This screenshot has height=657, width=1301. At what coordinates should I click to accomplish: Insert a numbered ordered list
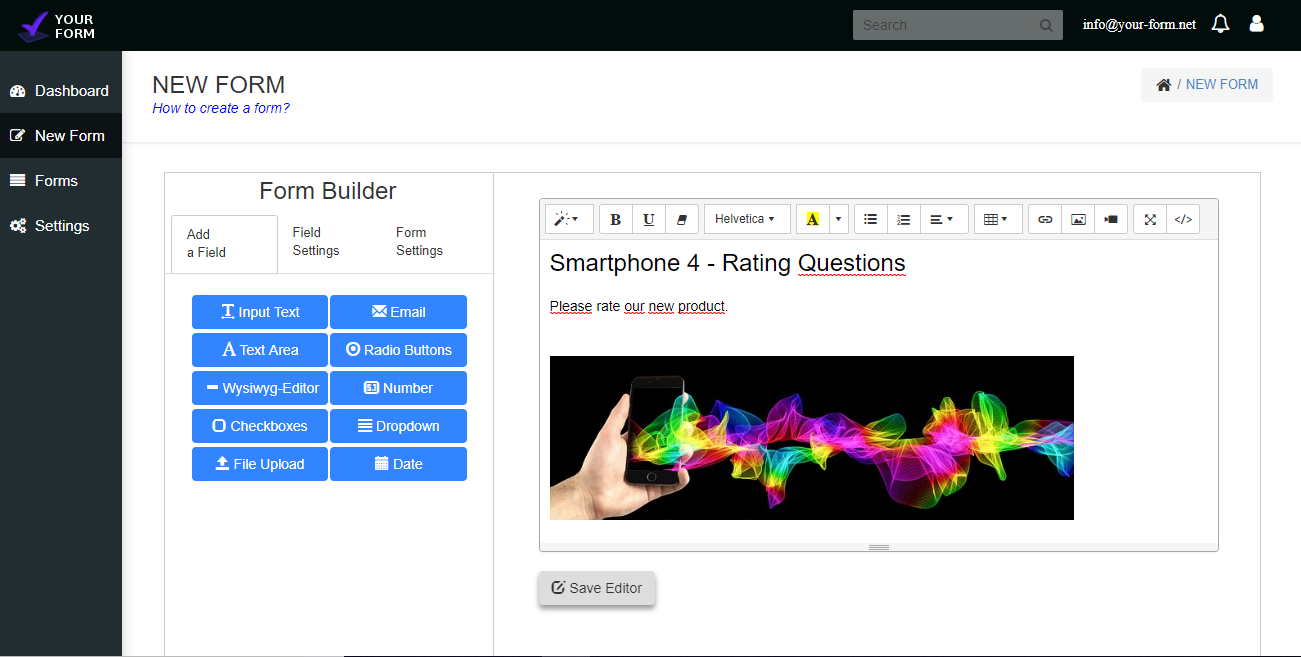(x=904, y=219)
